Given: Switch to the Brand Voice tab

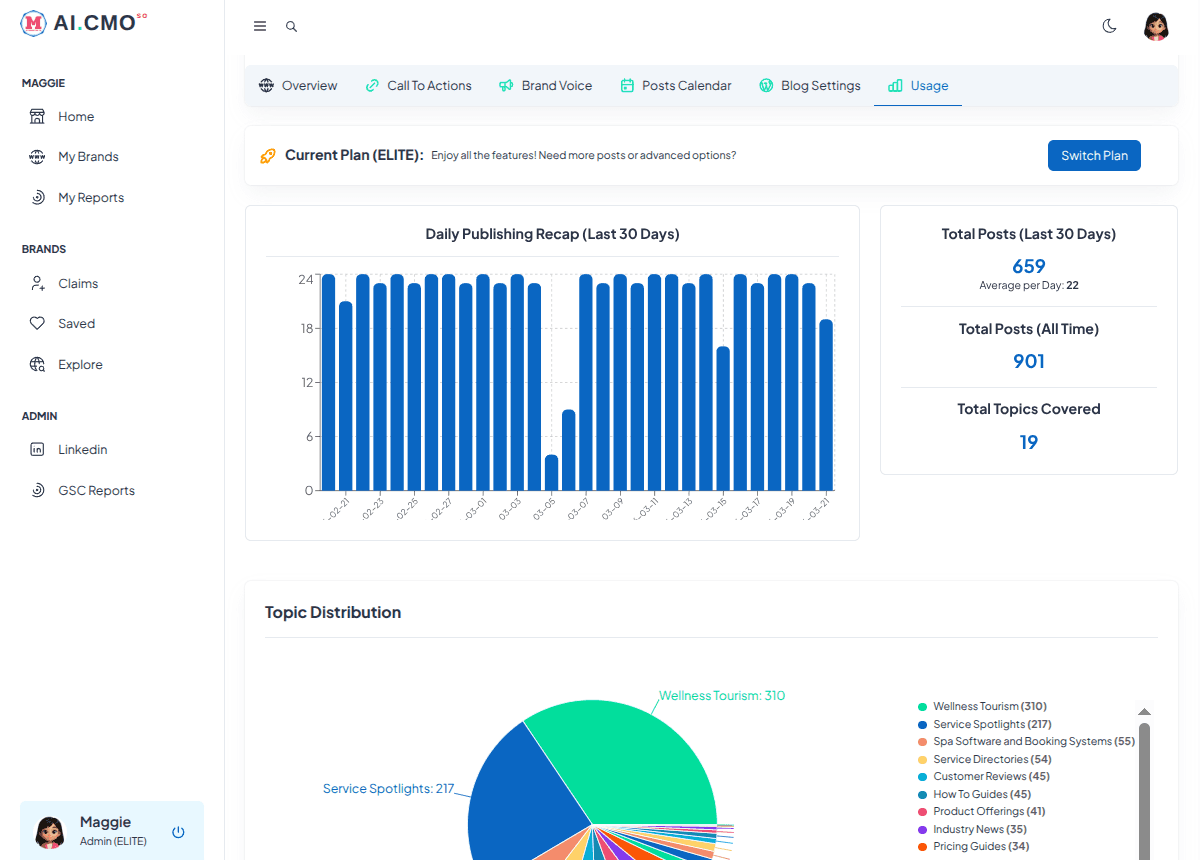Looking at the screenshot, I should (545, 85).
